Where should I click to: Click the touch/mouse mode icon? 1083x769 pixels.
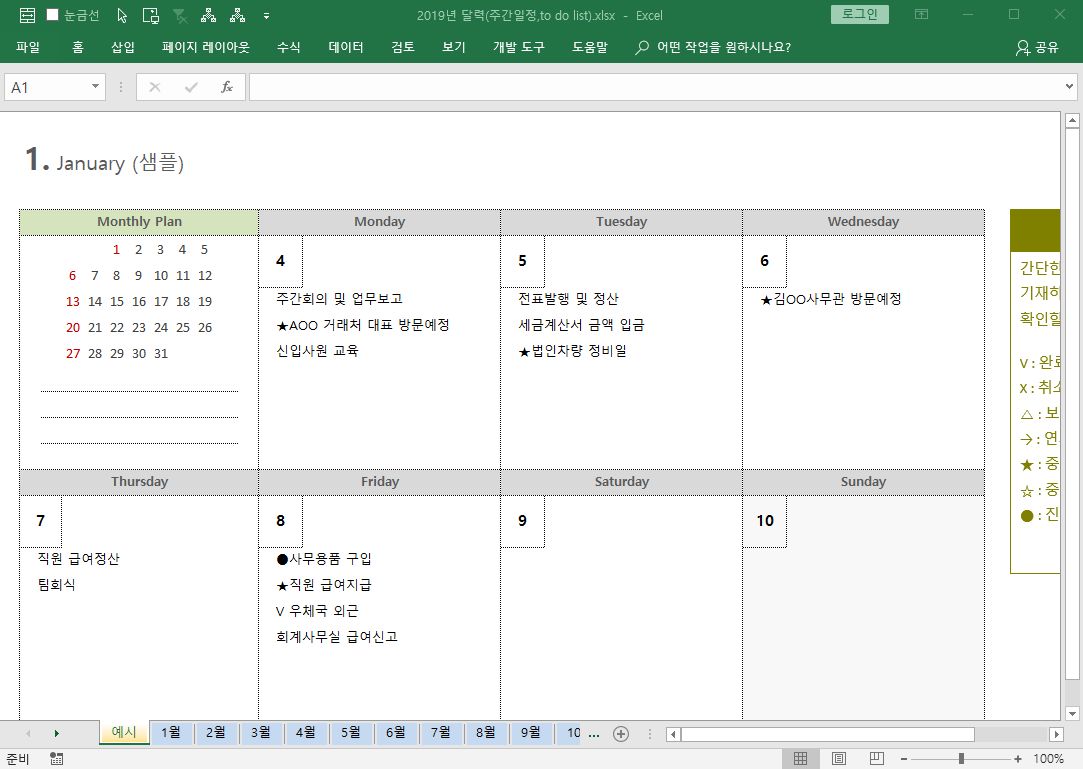click(151, 15)
